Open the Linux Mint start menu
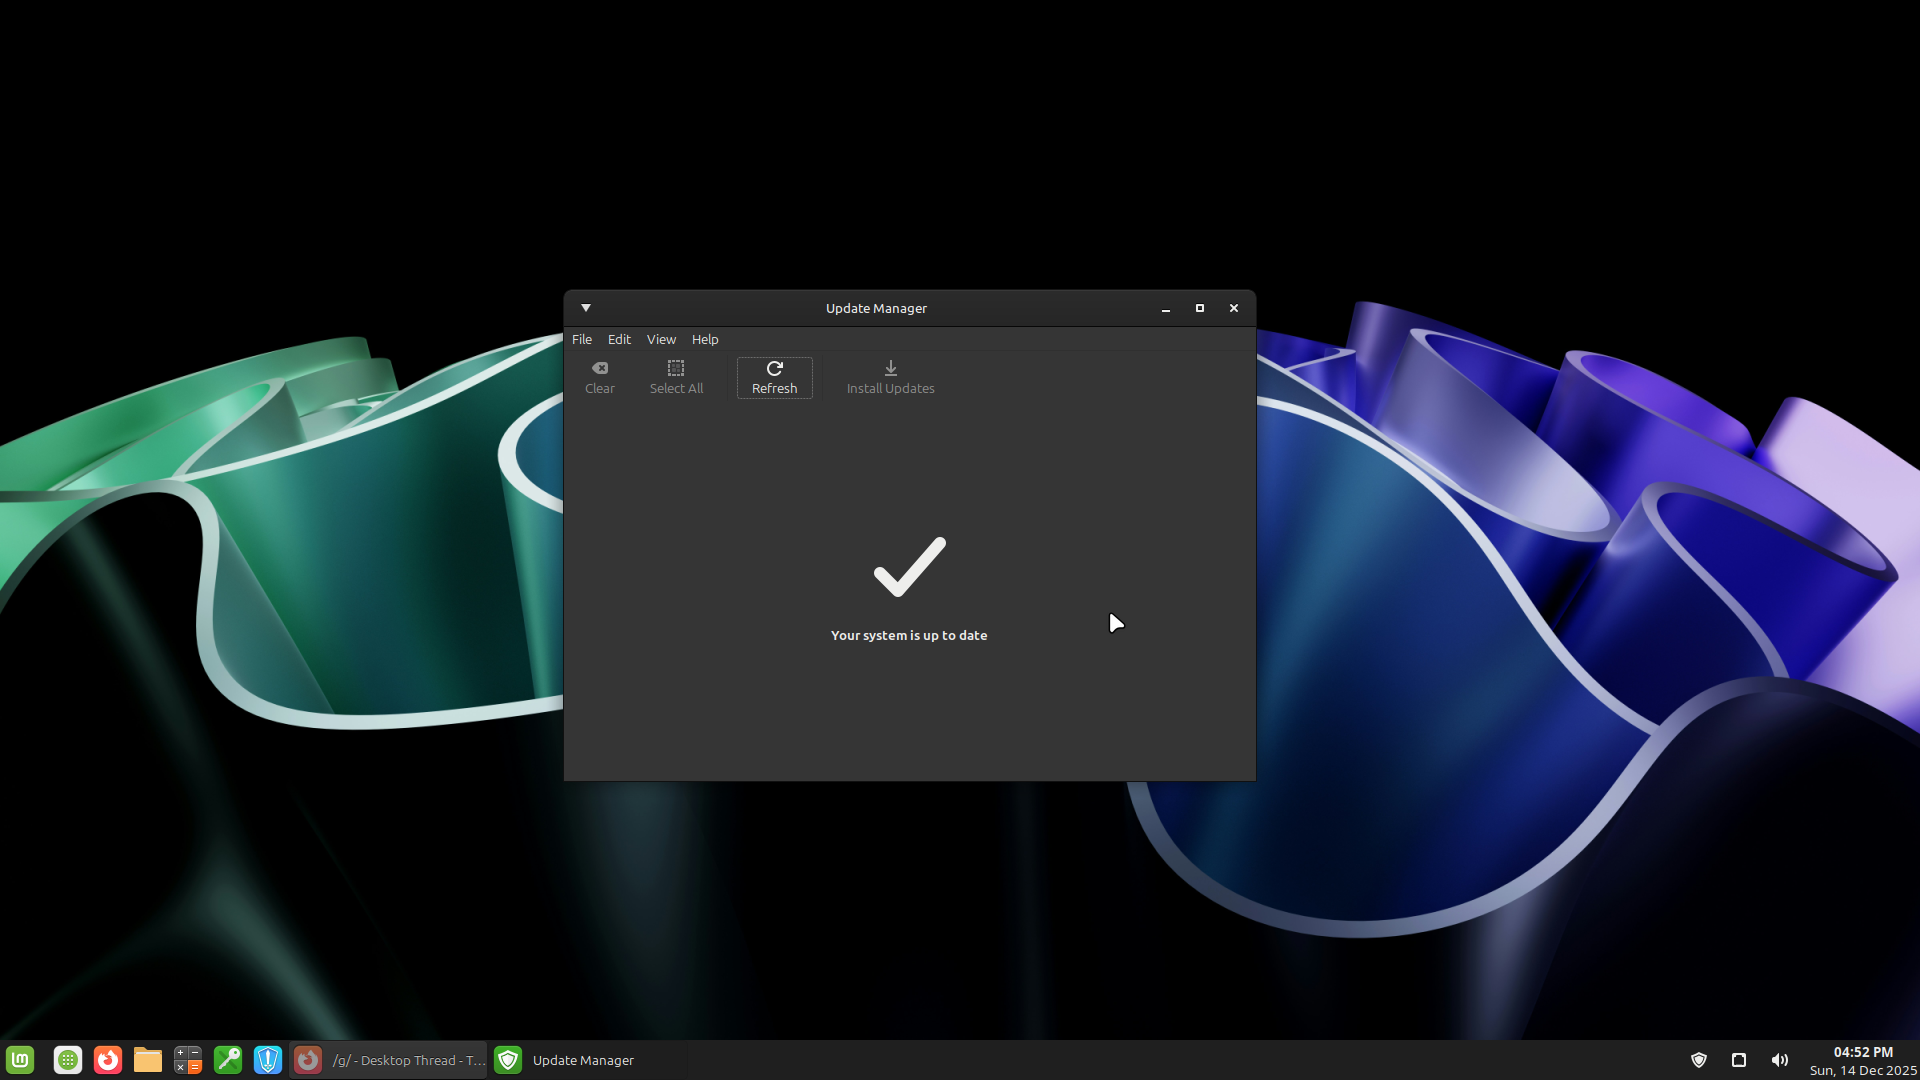Image resolution: width=1920 pixels, height=1080 pixels. 20,1060
